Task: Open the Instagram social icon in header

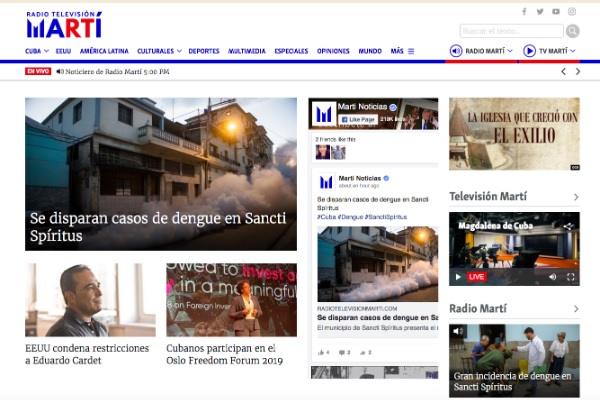Action: [572, 11]
